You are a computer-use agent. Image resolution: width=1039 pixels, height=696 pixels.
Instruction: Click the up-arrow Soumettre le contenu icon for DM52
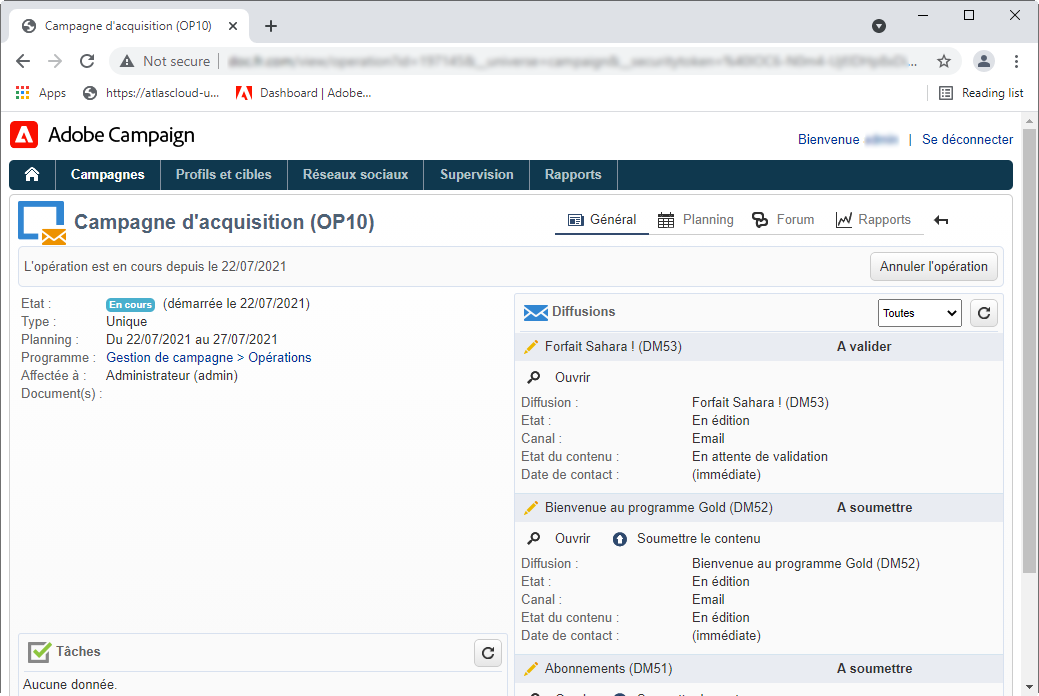click(620, 539)
